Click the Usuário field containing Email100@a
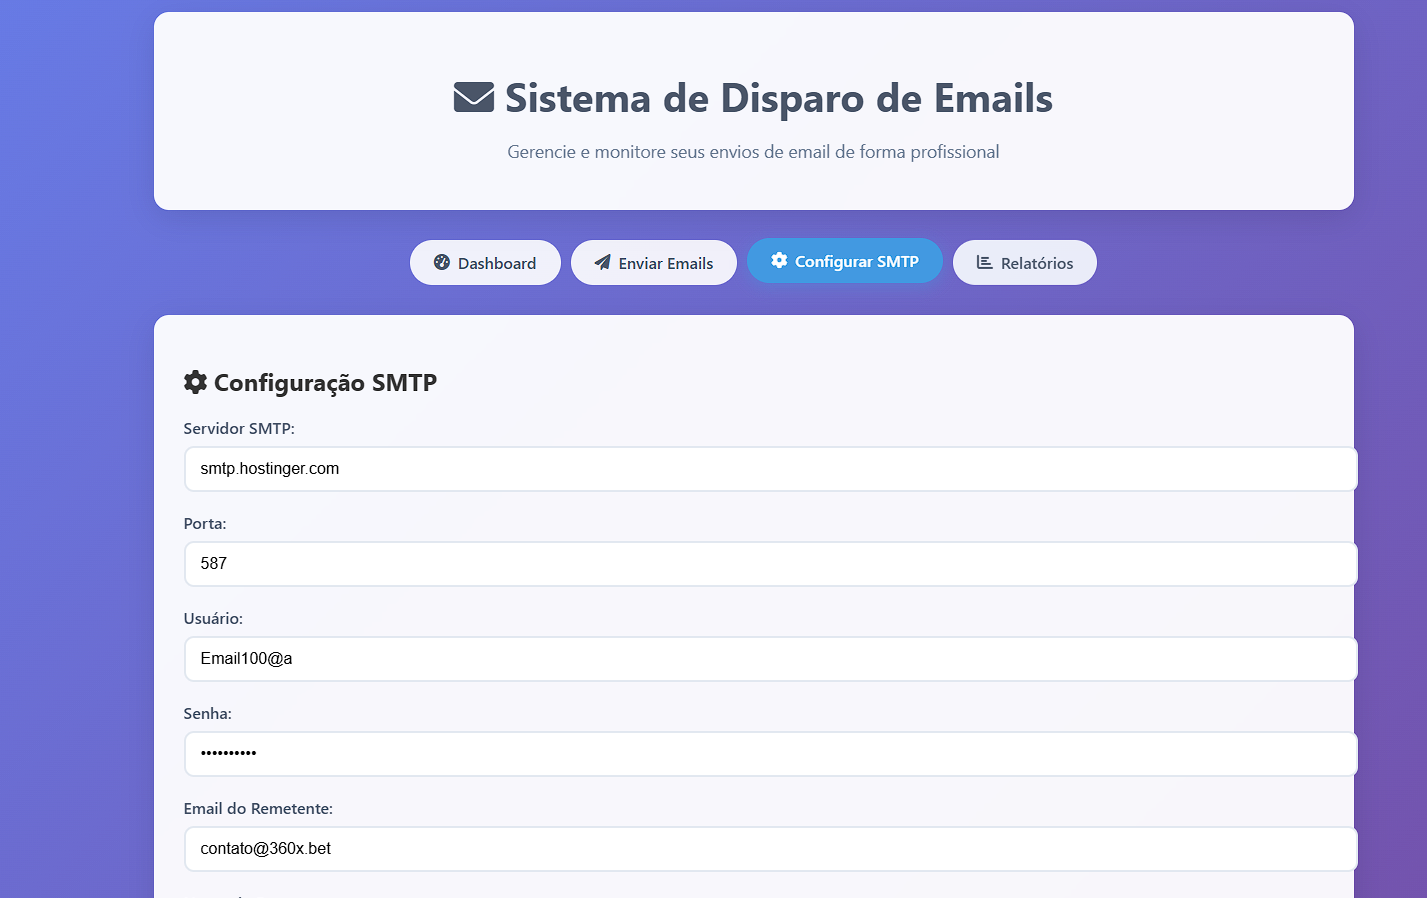The image size is (1427, 898). (x=770, y=658)
